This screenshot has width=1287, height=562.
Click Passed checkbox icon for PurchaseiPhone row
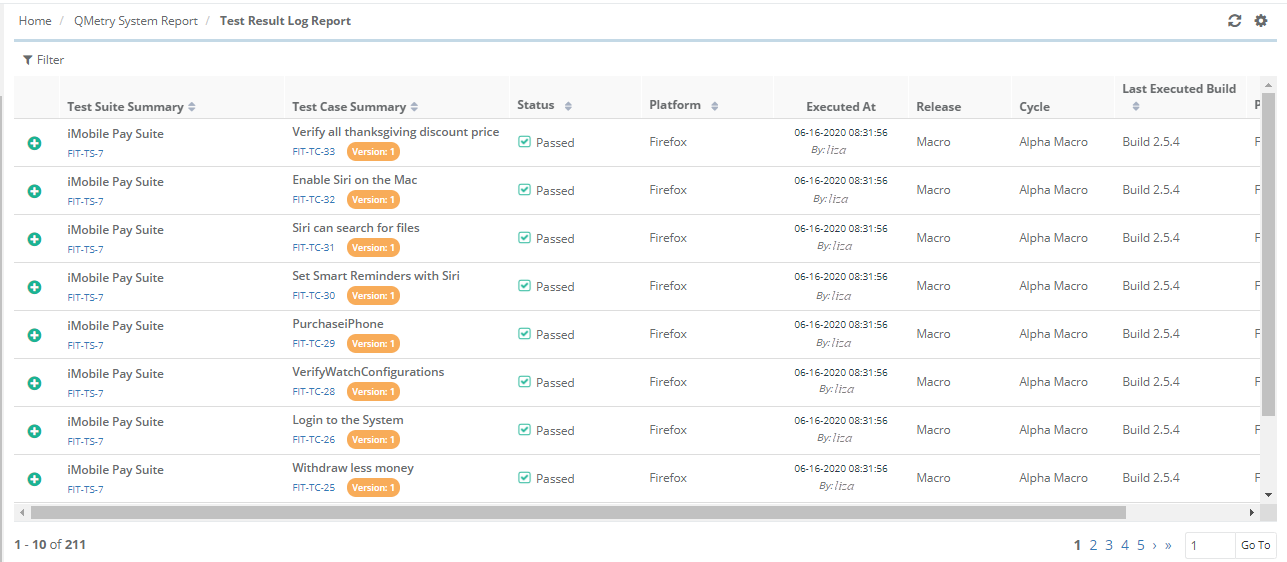[x=524, y=334]
